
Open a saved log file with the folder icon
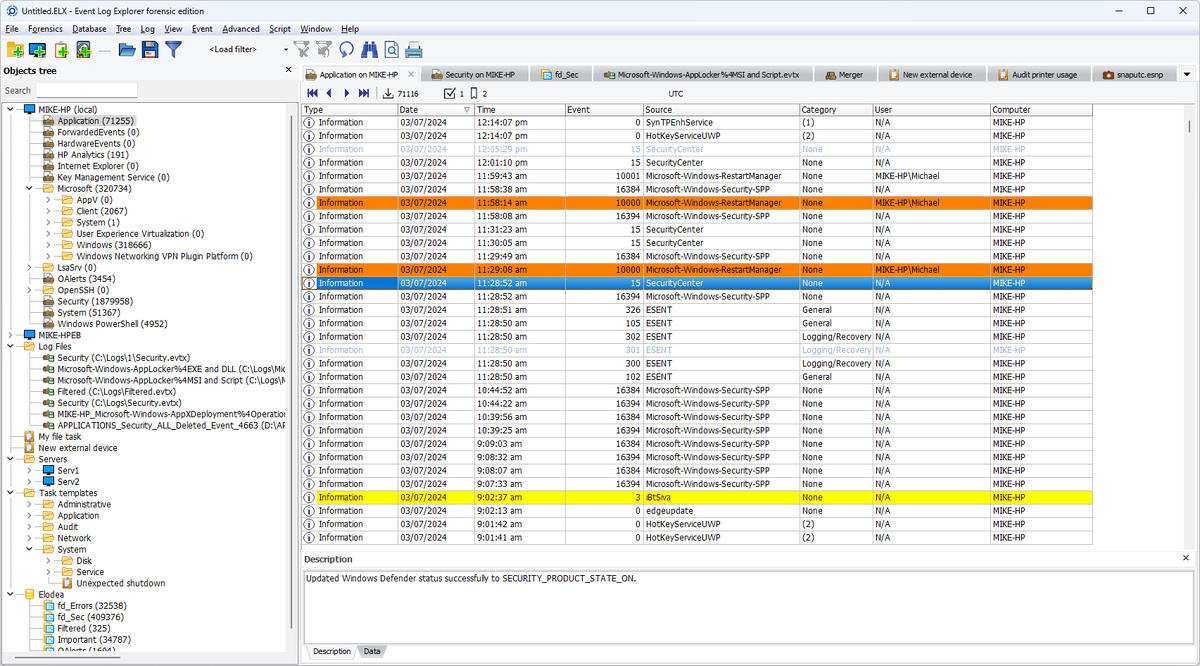click(125, 49)
